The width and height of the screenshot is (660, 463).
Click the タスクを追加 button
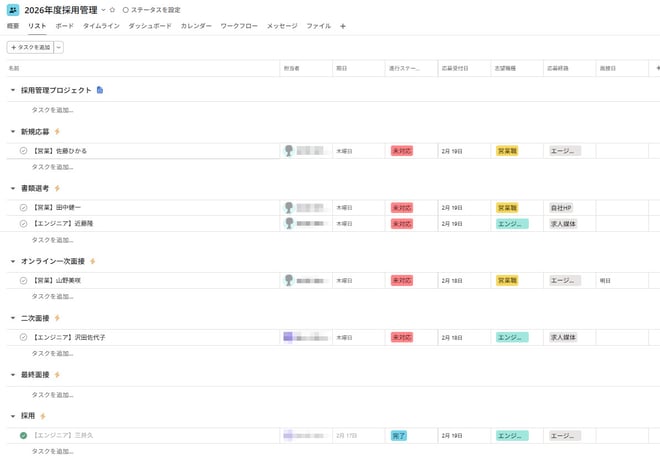coord(29,47)
